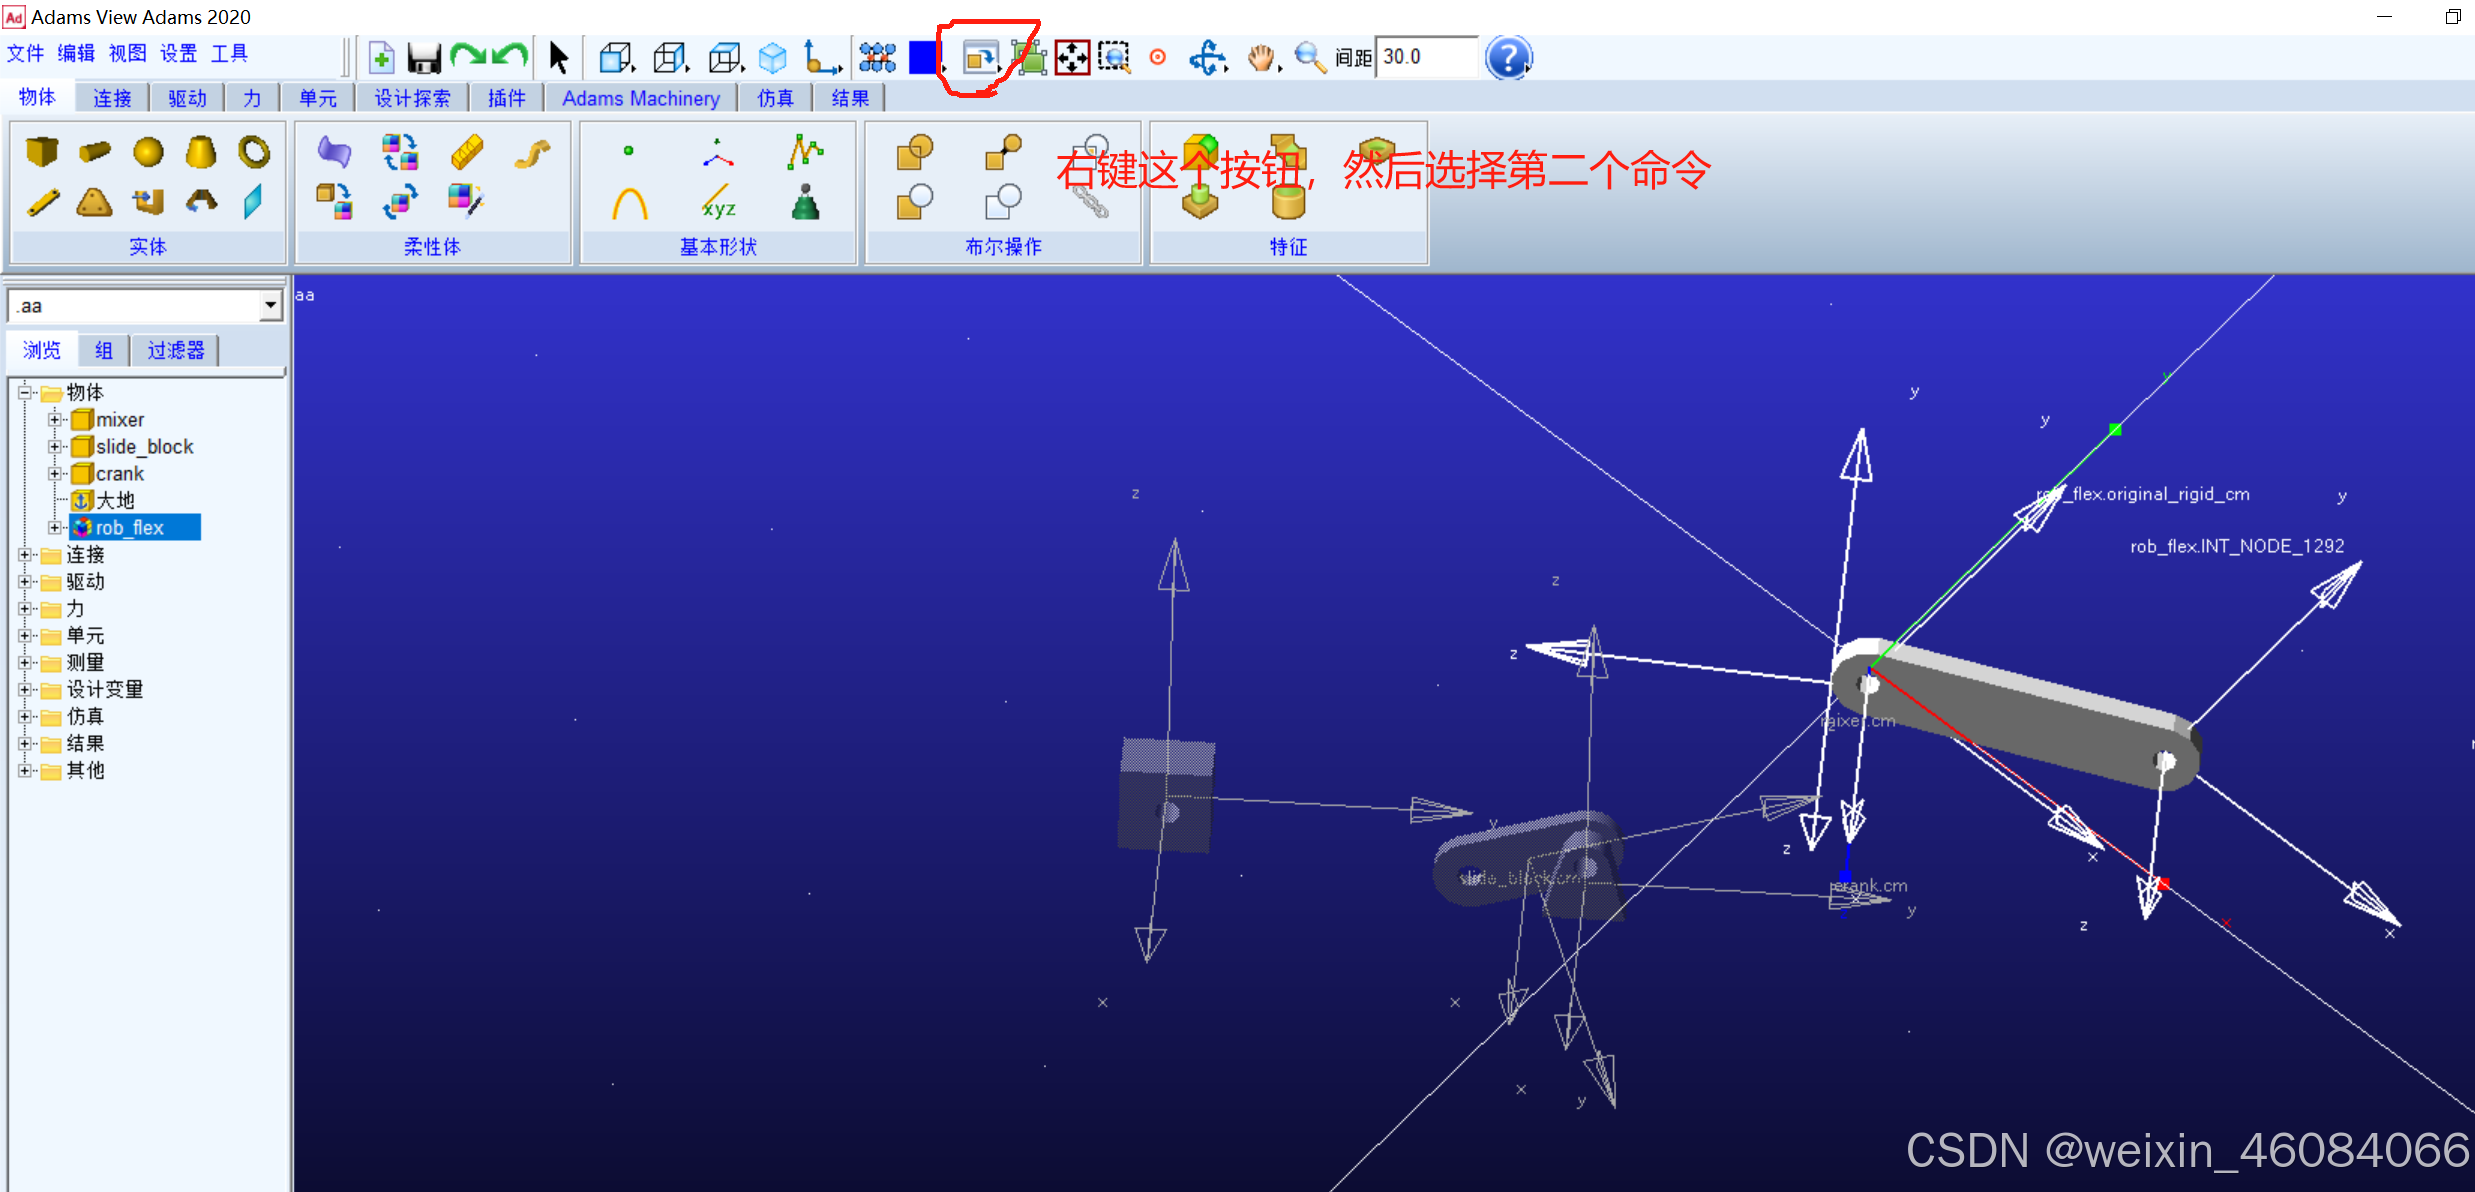
Task: Open the 文件 menu
Action: pos(25,53)
